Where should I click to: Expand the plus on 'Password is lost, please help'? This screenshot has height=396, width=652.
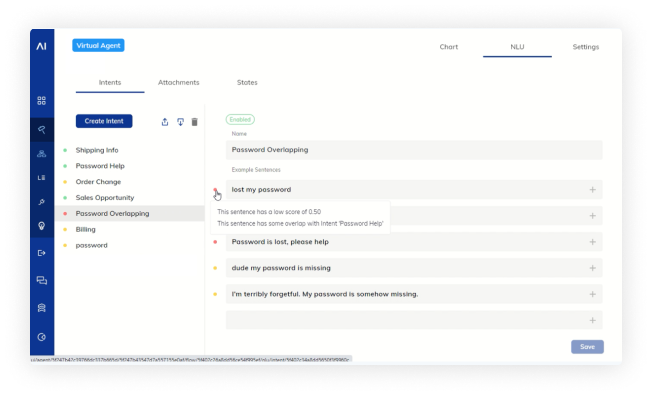[x=593, y=242]
